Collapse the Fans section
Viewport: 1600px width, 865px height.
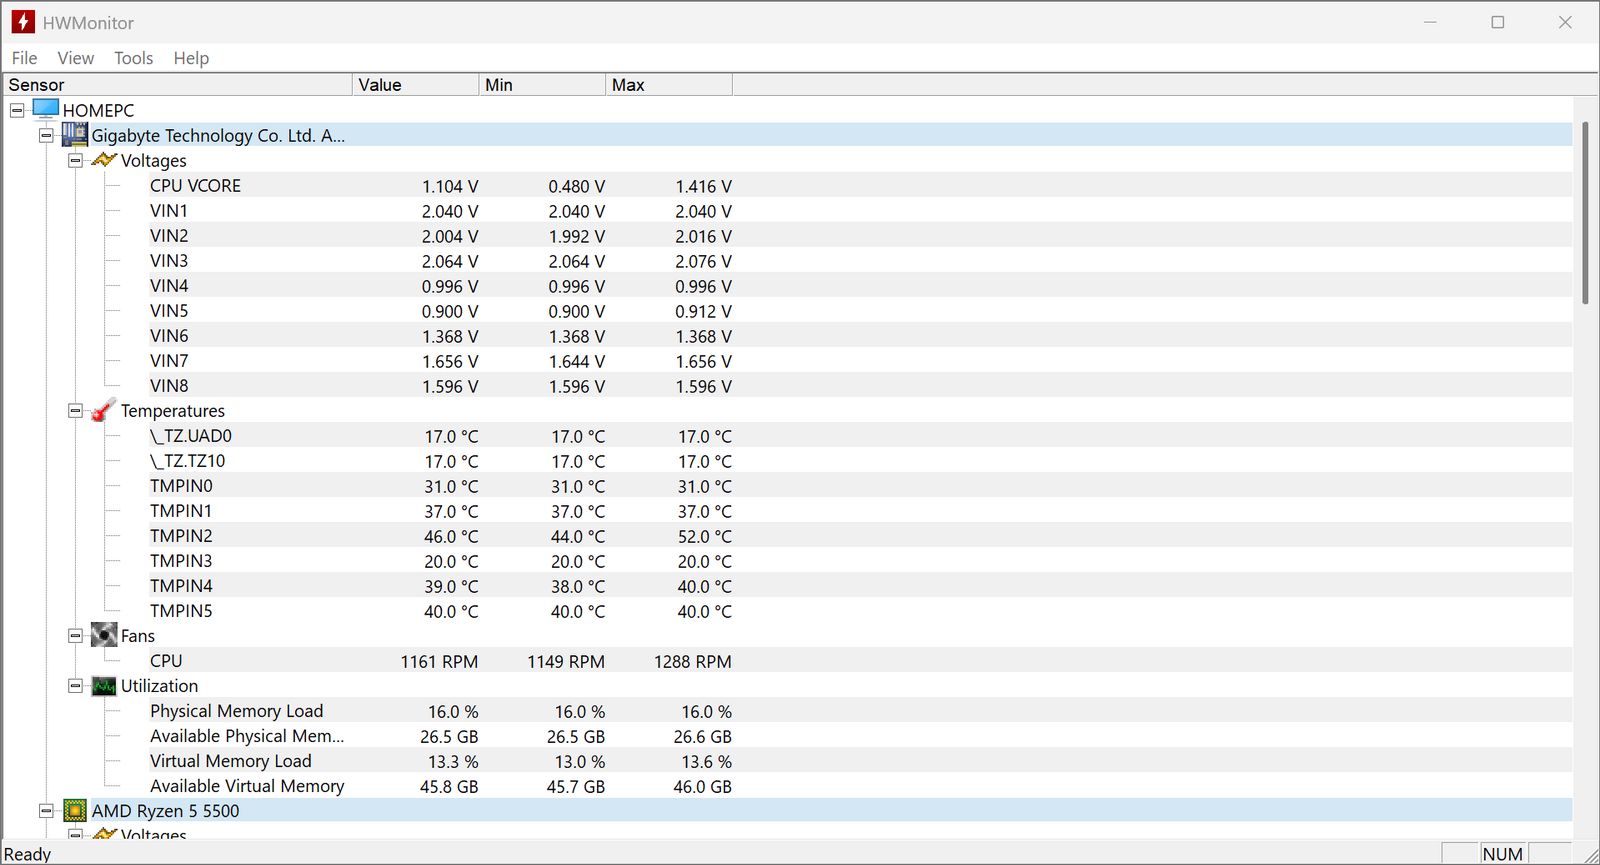pos(75,635)
